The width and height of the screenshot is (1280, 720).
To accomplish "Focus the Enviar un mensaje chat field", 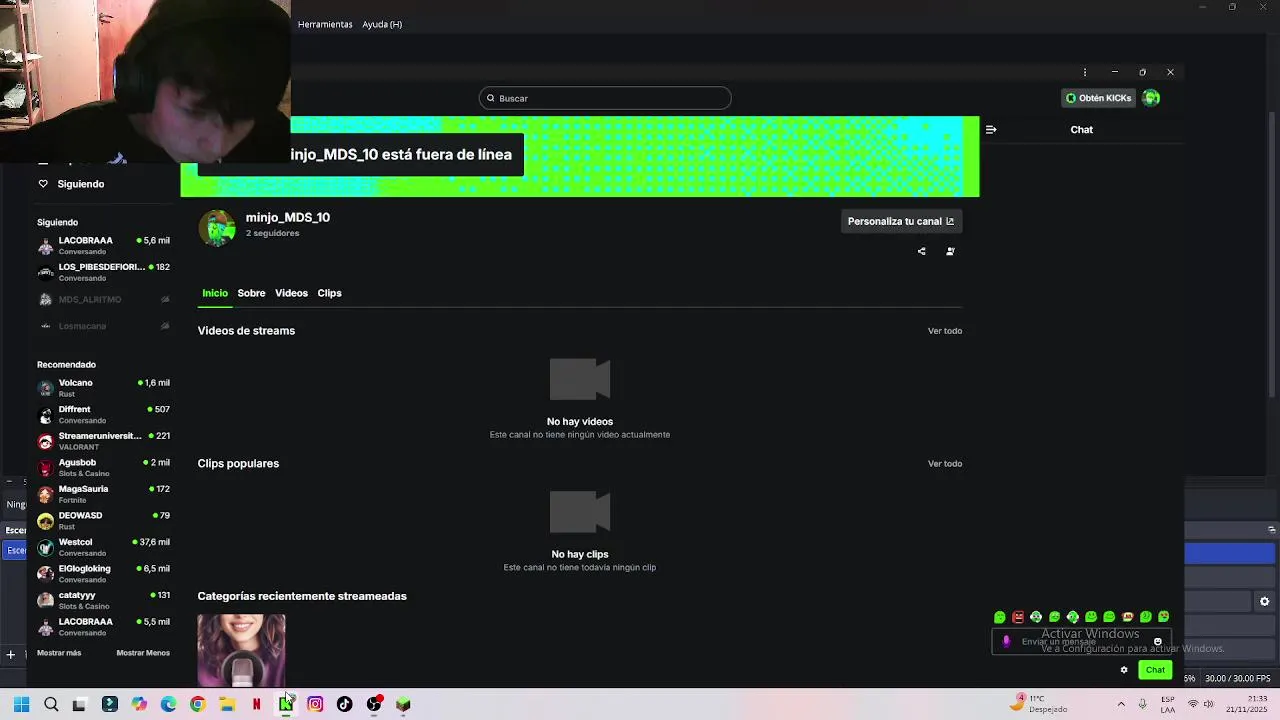I will click(1080, 642).
